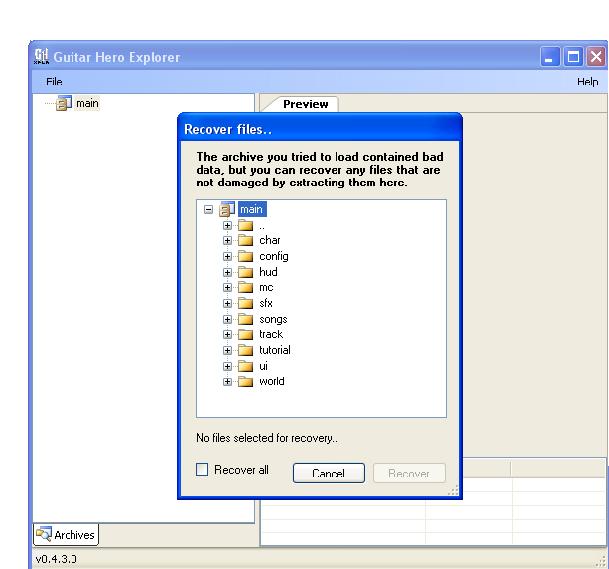The image size is (609, 569).
Task: Select the hud folder label
Action: tap(268, 272)
